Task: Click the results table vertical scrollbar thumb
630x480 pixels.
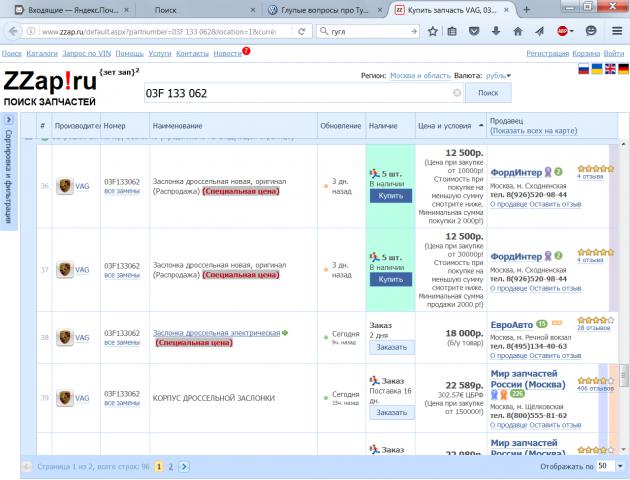Action: [623, 376]
